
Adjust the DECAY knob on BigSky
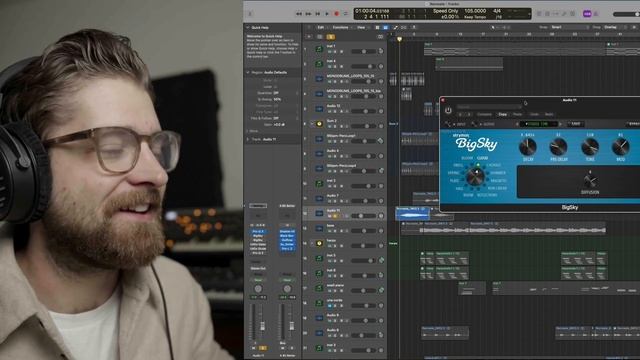(x=527, y=147)
